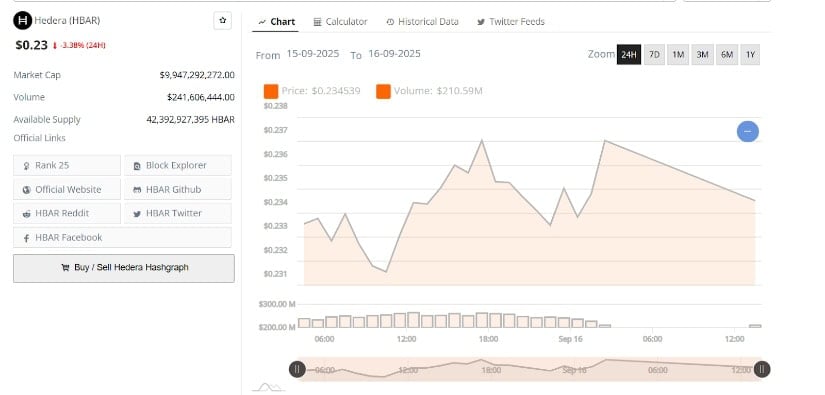Click the To date field 16-09-2025
The image size is (825, 395).
[395, 54]
